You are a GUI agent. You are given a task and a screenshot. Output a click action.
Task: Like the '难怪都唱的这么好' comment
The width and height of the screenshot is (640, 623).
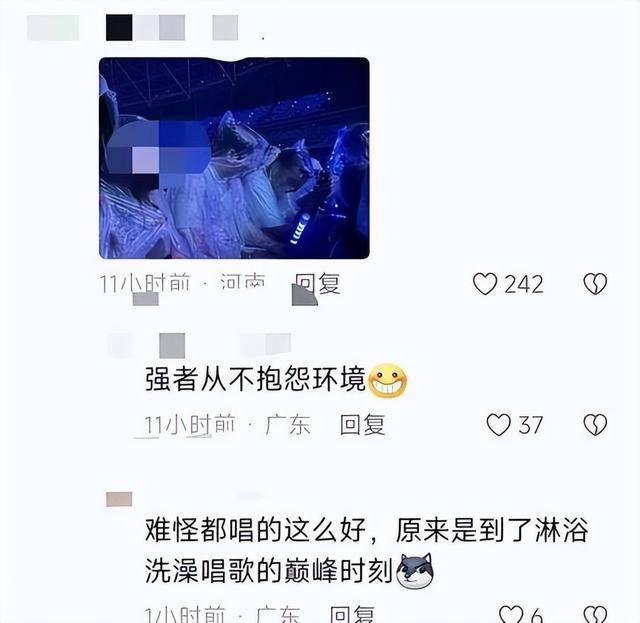(x=510, y=614)
